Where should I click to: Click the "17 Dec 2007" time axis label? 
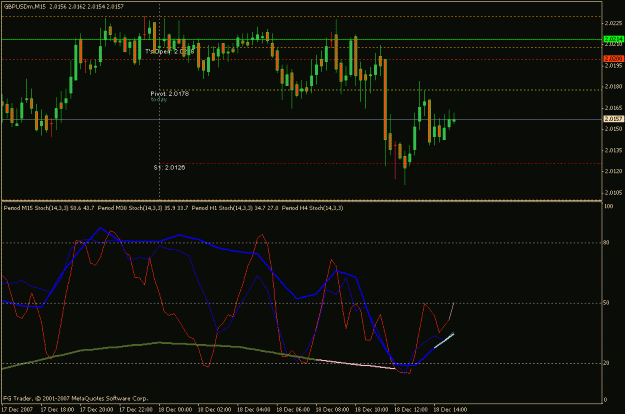pyautogui.click(x=18, y=409)
